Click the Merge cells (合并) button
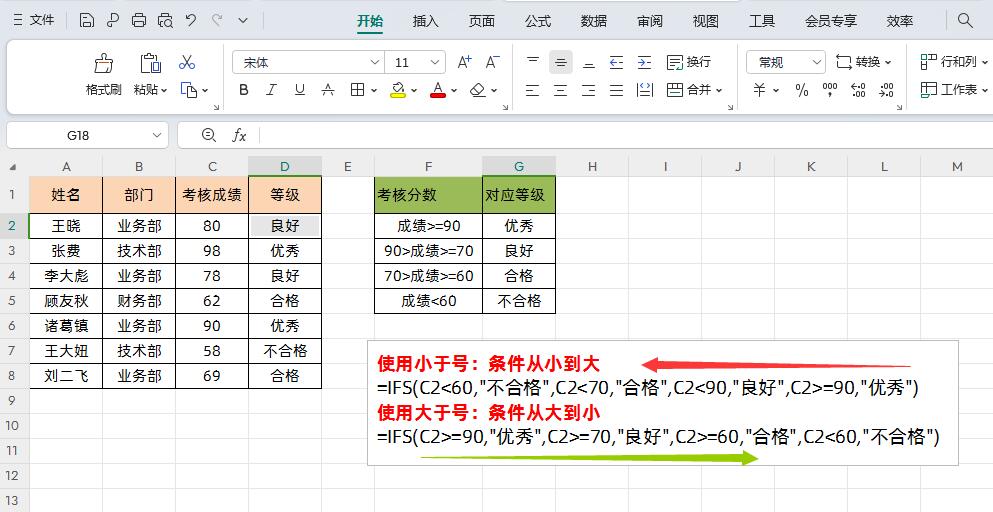Screen dimensions: 993x512 [694, 90]
